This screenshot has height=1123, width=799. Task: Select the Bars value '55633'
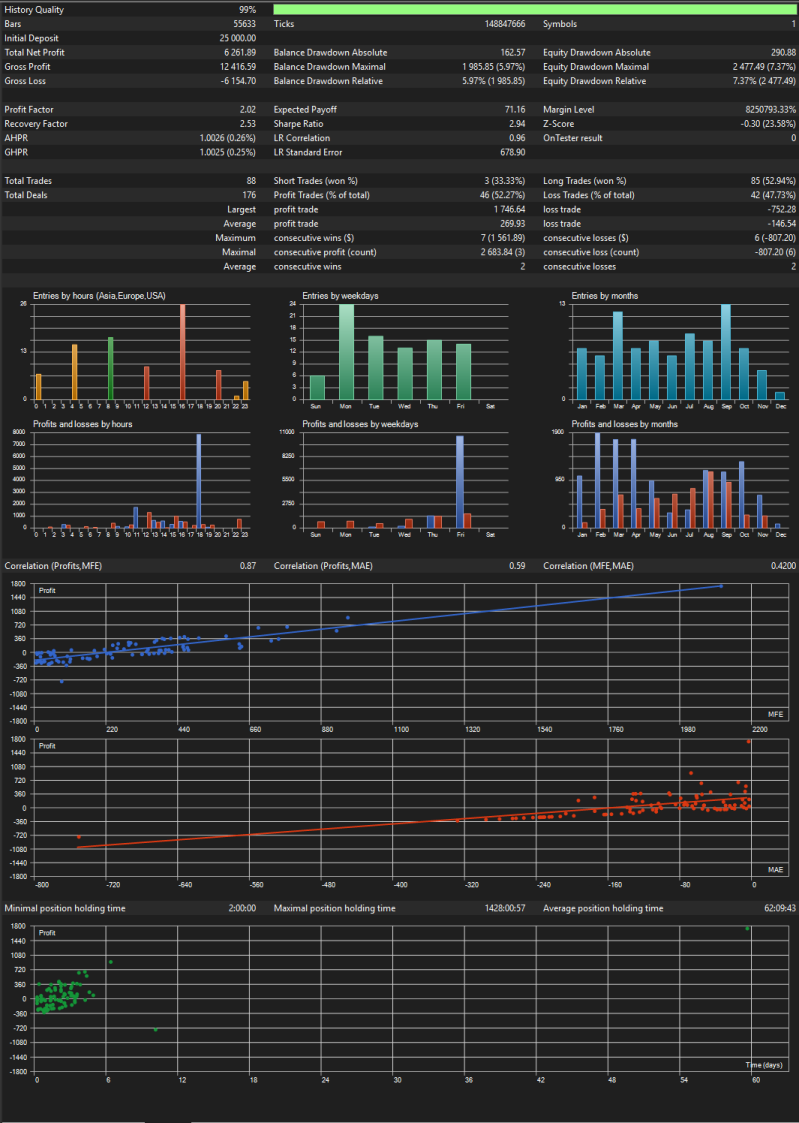tap(244, 24)
